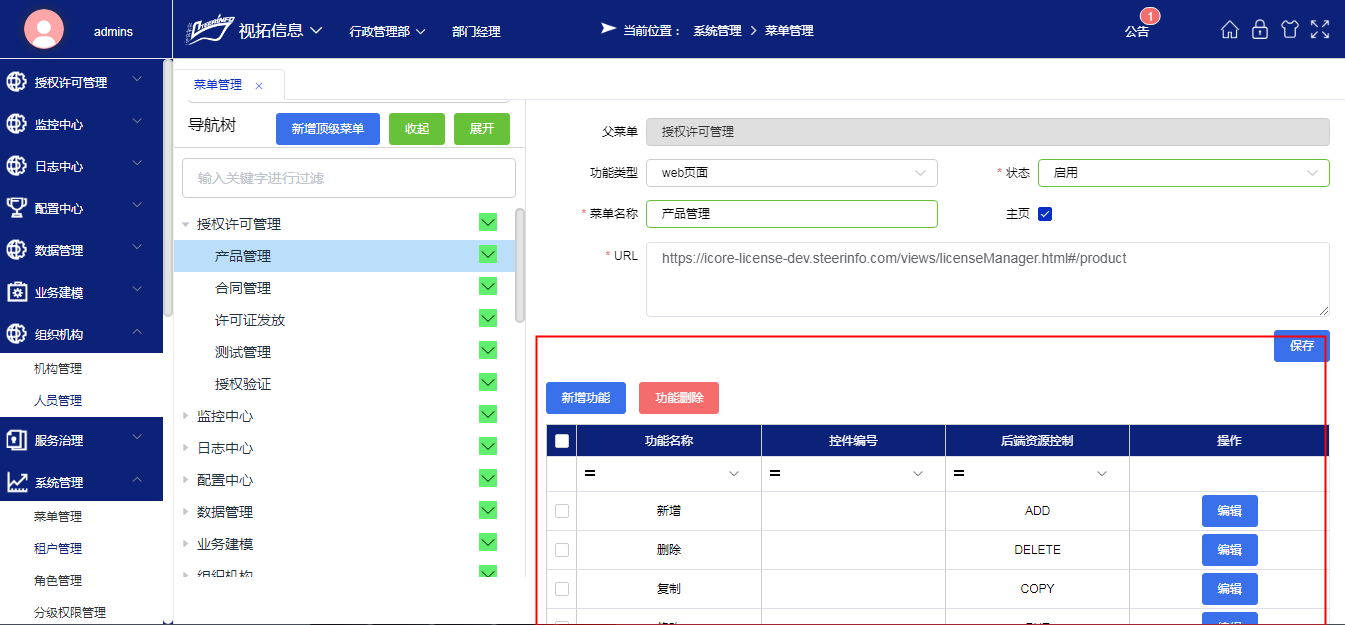This screenshot has width=1345, height=625.
Task: Open the home page icon
Action: point(1230,30)
